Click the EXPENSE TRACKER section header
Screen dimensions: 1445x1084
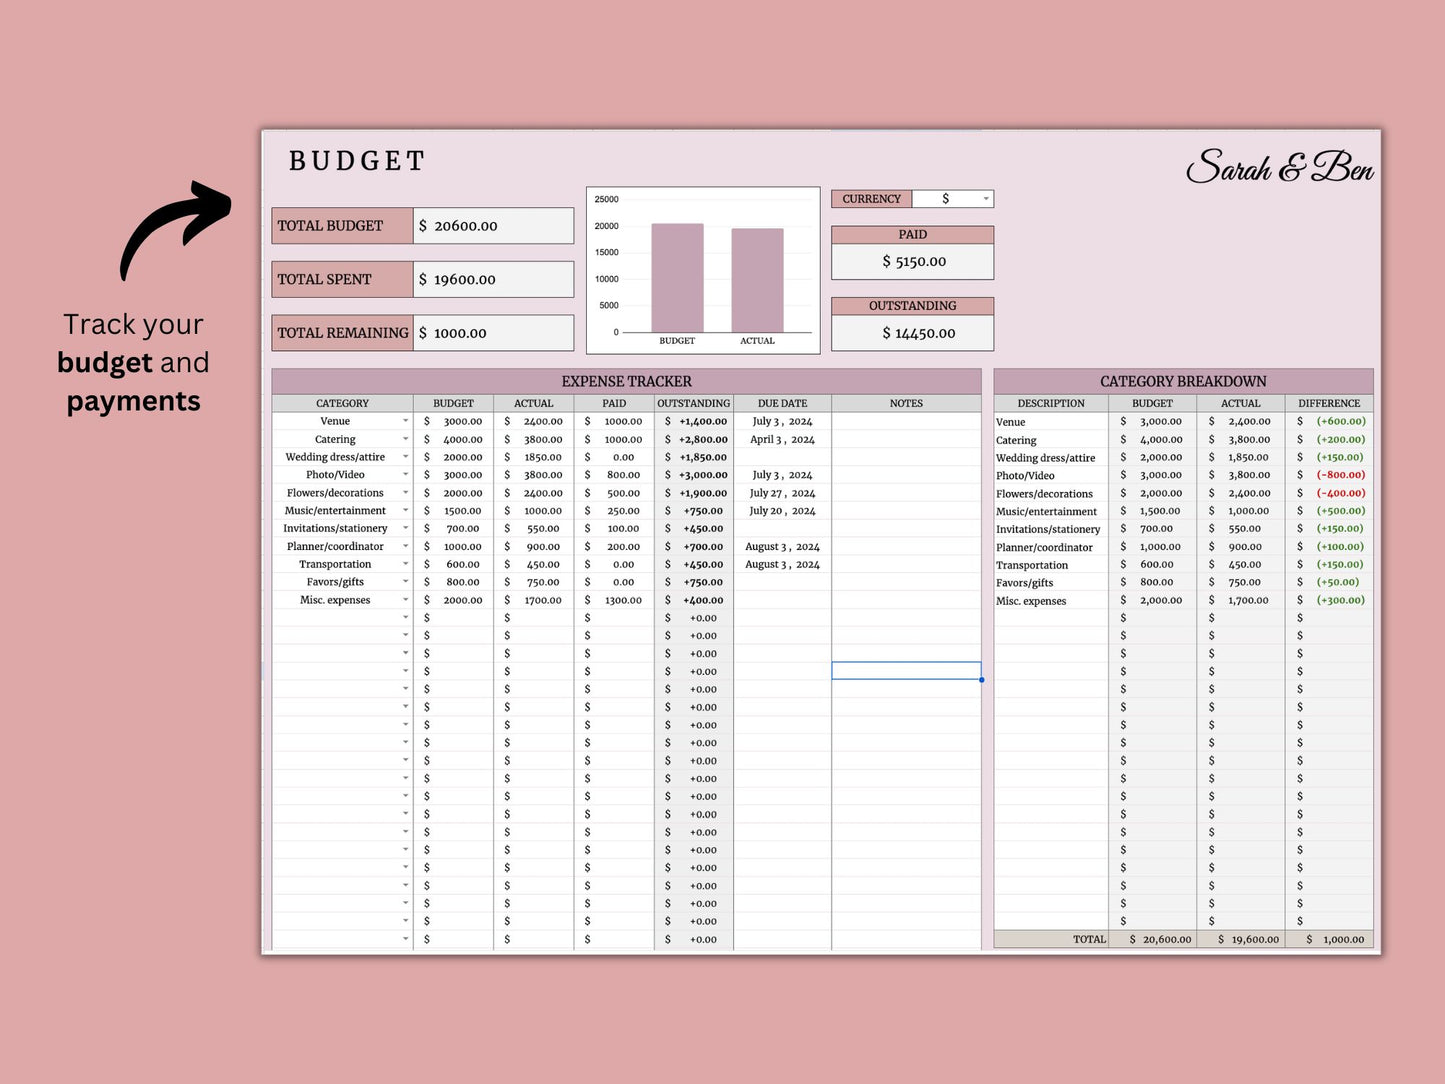626,381
